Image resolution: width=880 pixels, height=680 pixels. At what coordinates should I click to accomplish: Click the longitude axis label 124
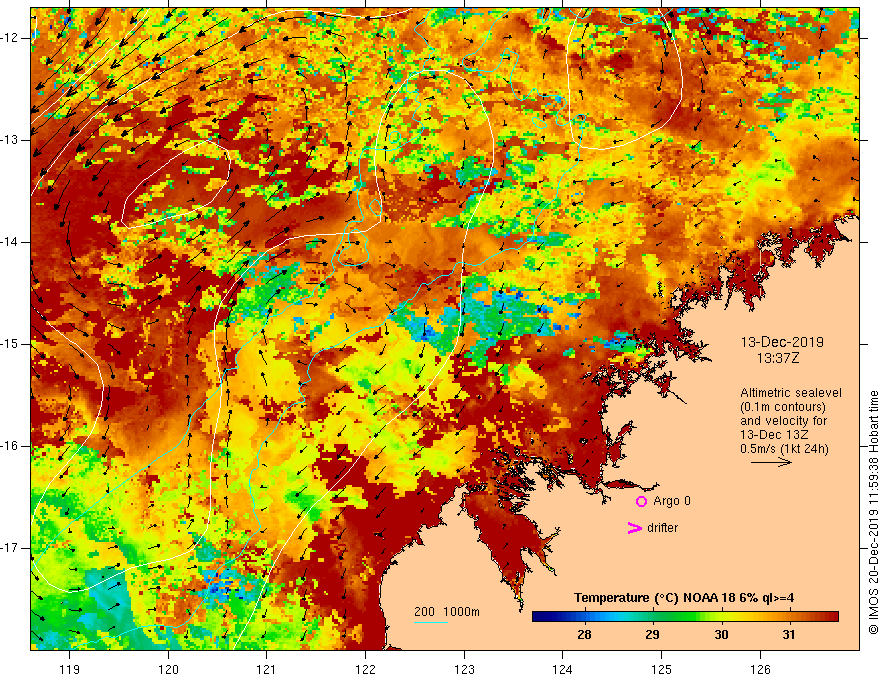(562, 669)
